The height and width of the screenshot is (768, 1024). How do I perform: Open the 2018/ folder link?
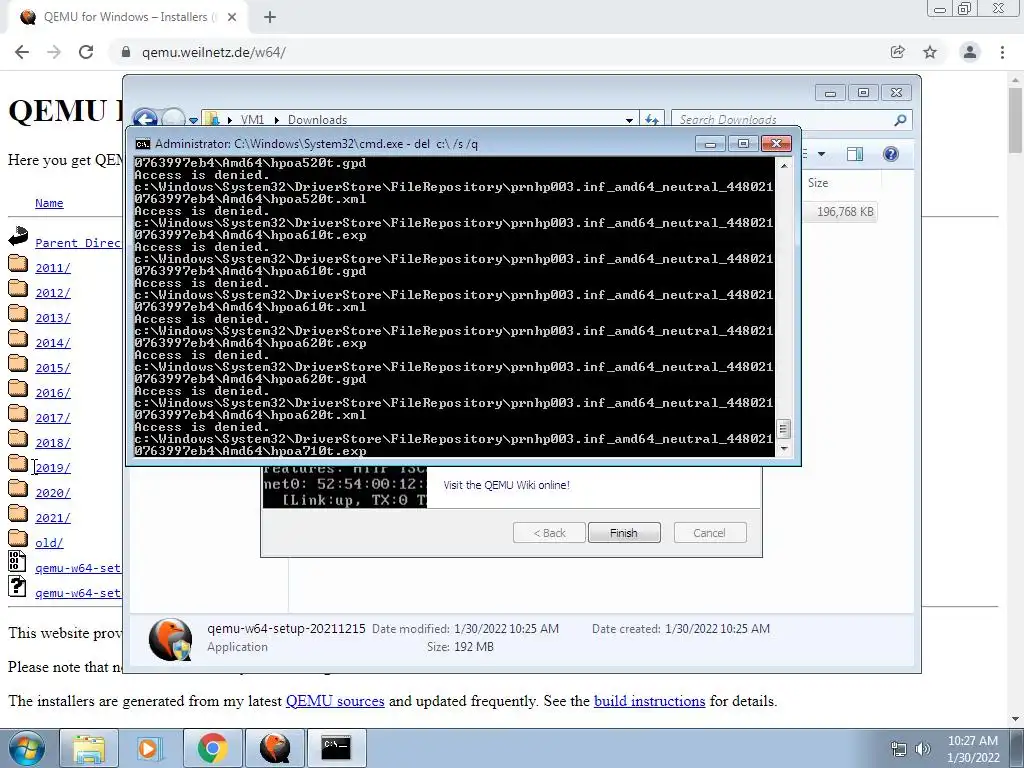[53, 443]
